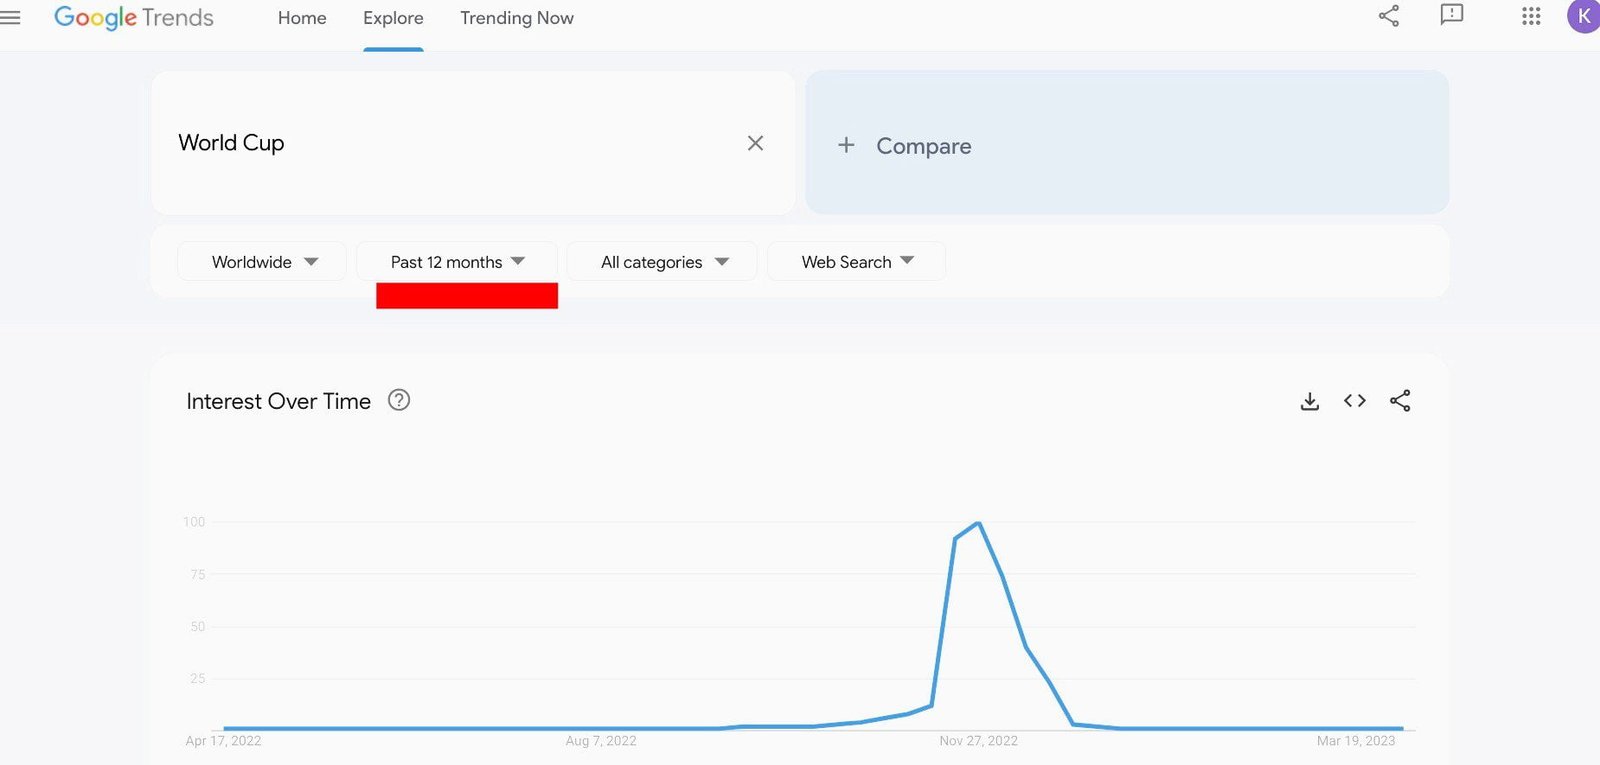Remove the World Cup search term

(755, 143)
